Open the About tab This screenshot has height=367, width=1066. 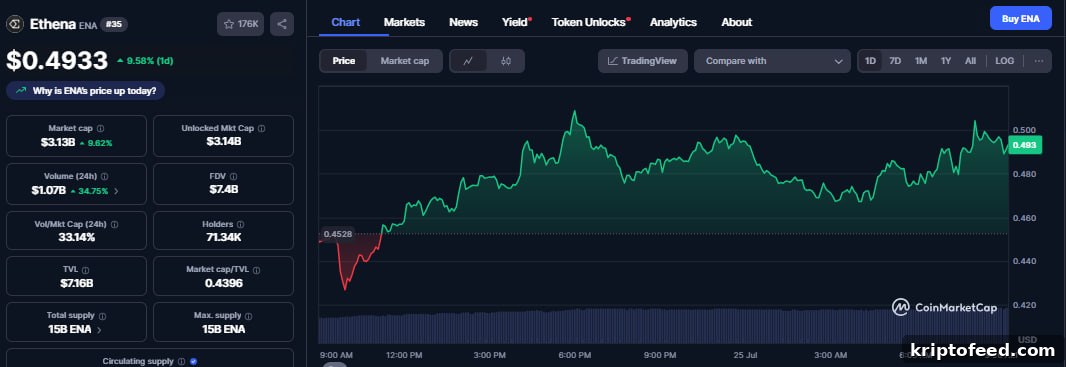point(737,22)
